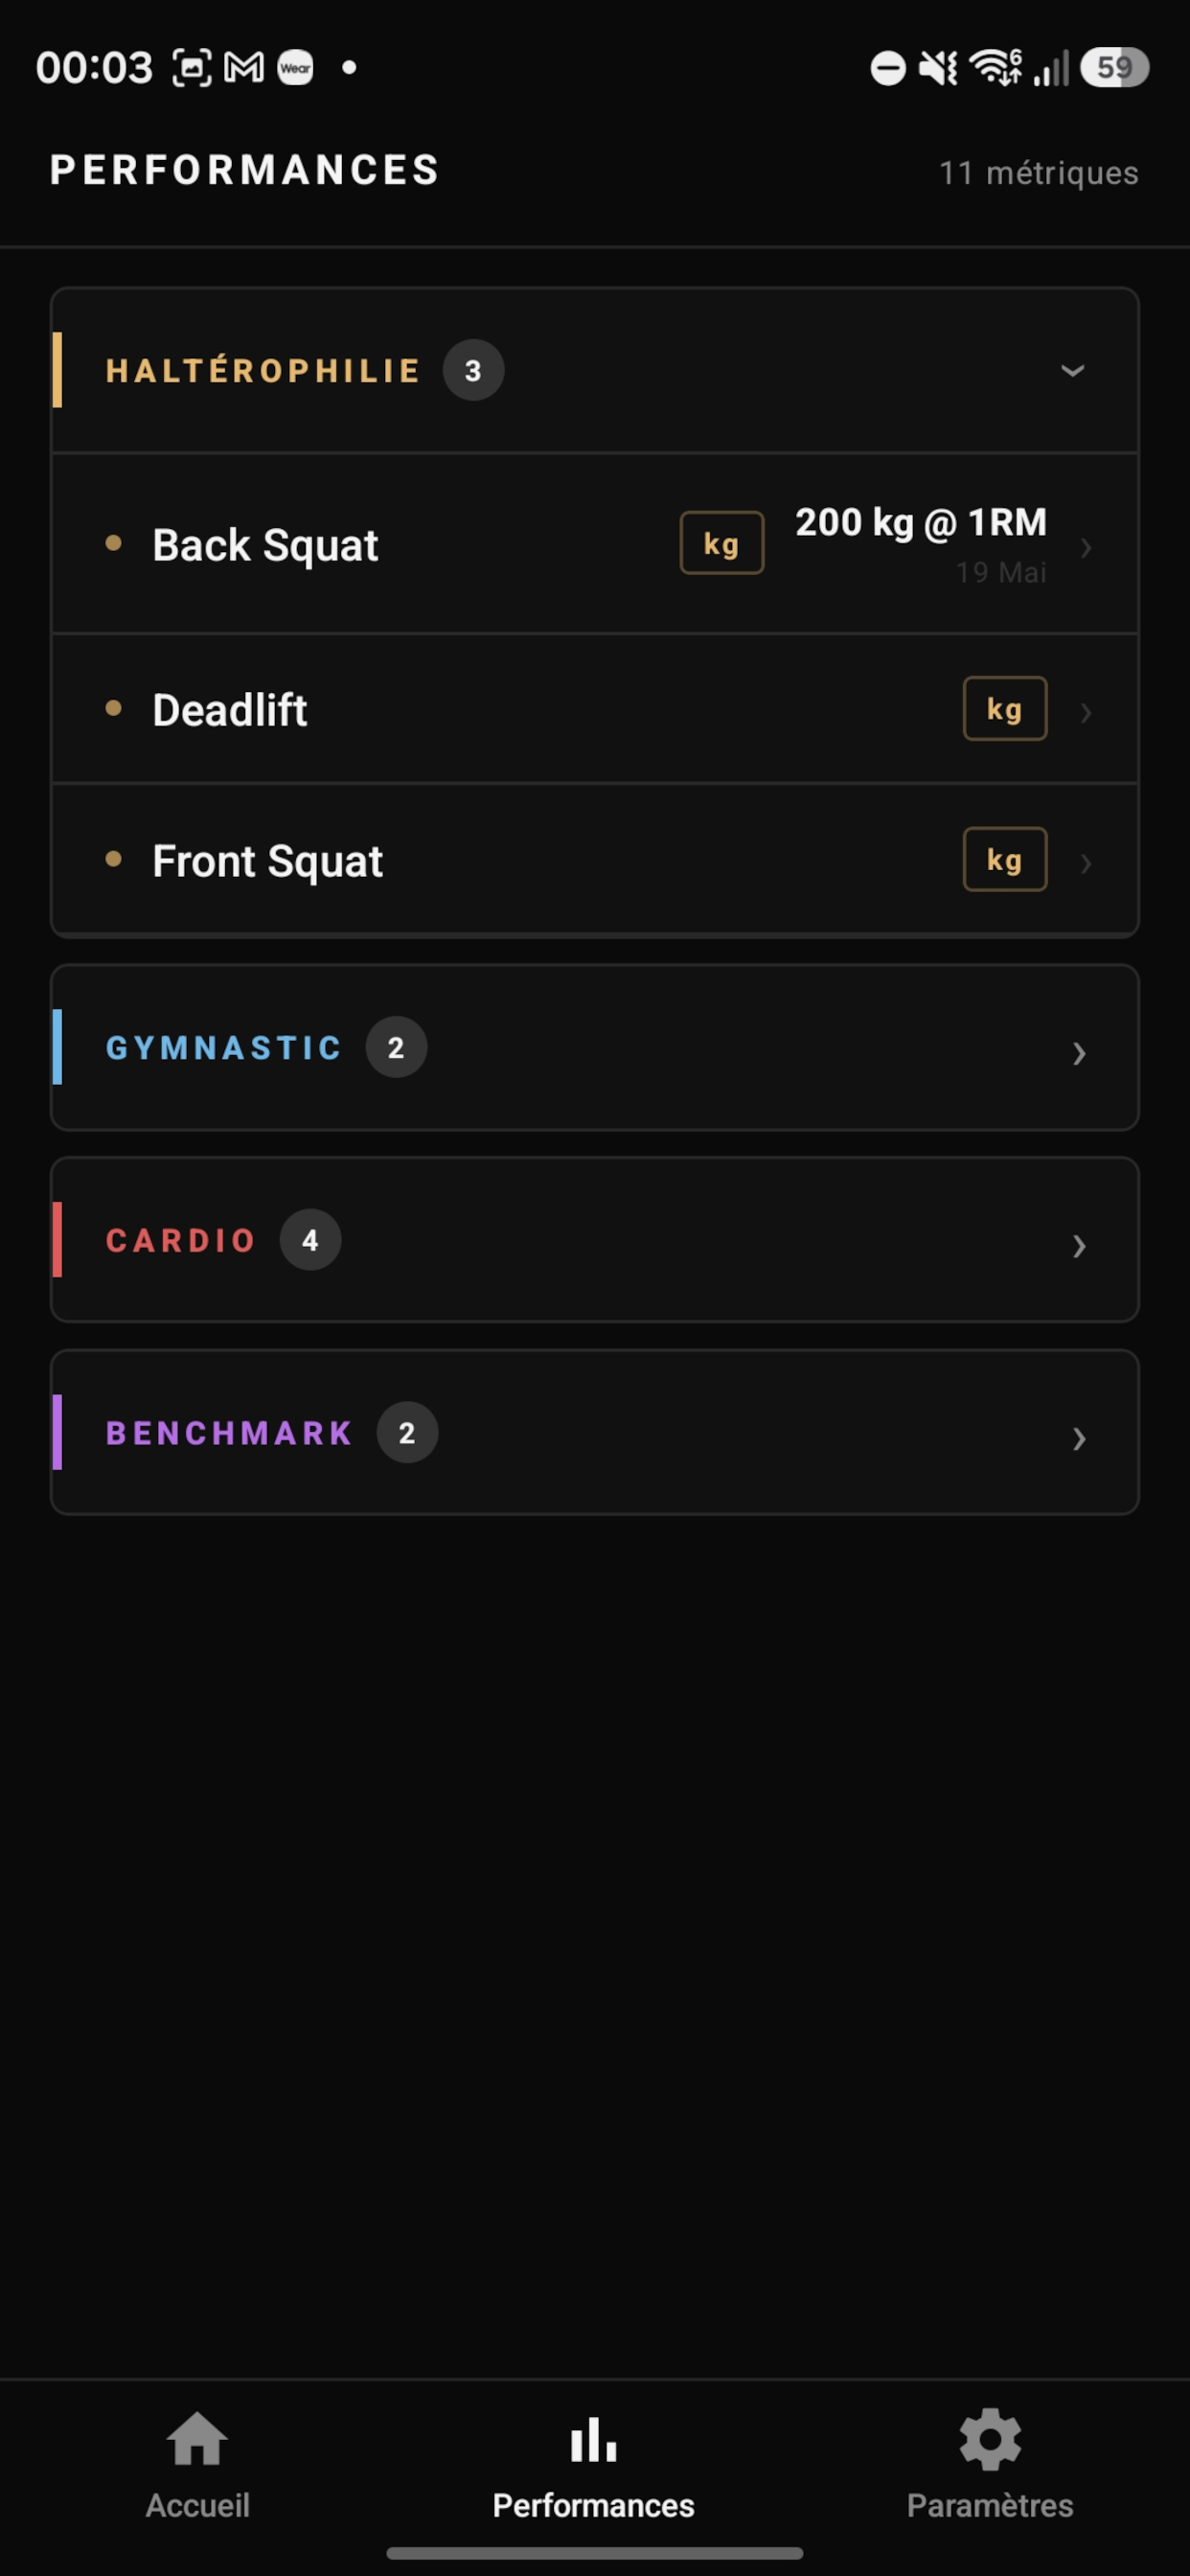Open the Accueil home icon

pos(197,2440)
